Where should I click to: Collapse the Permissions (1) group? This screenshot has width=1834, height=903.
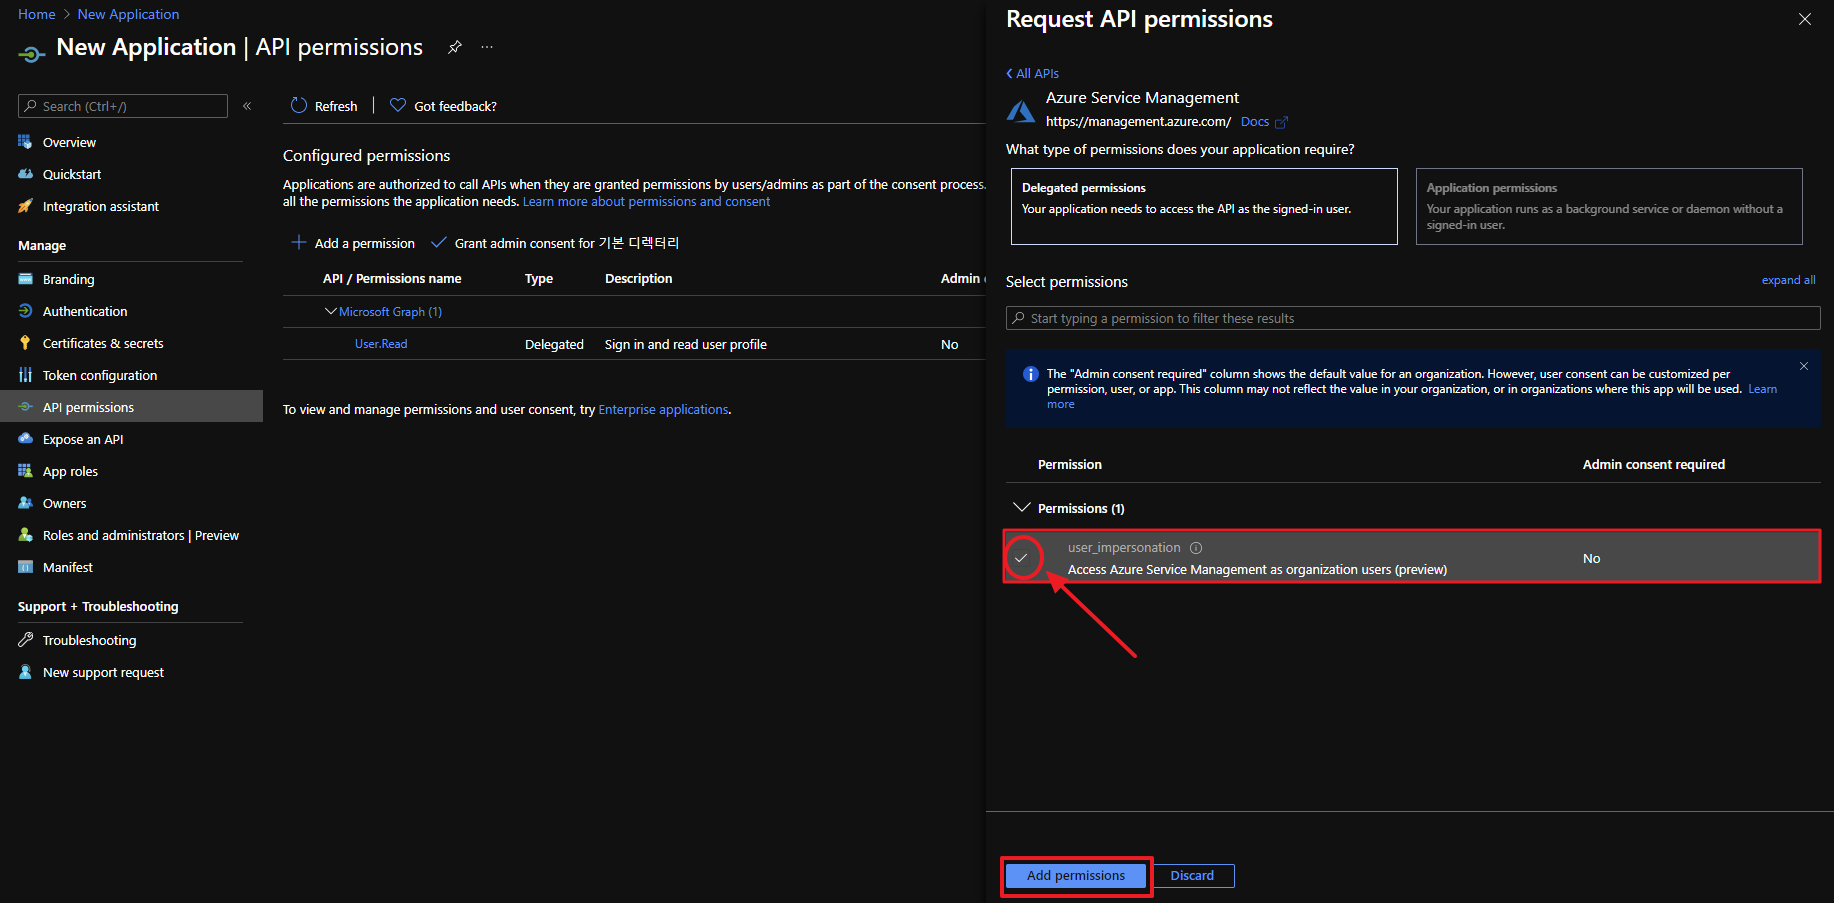coord(1021,508)
